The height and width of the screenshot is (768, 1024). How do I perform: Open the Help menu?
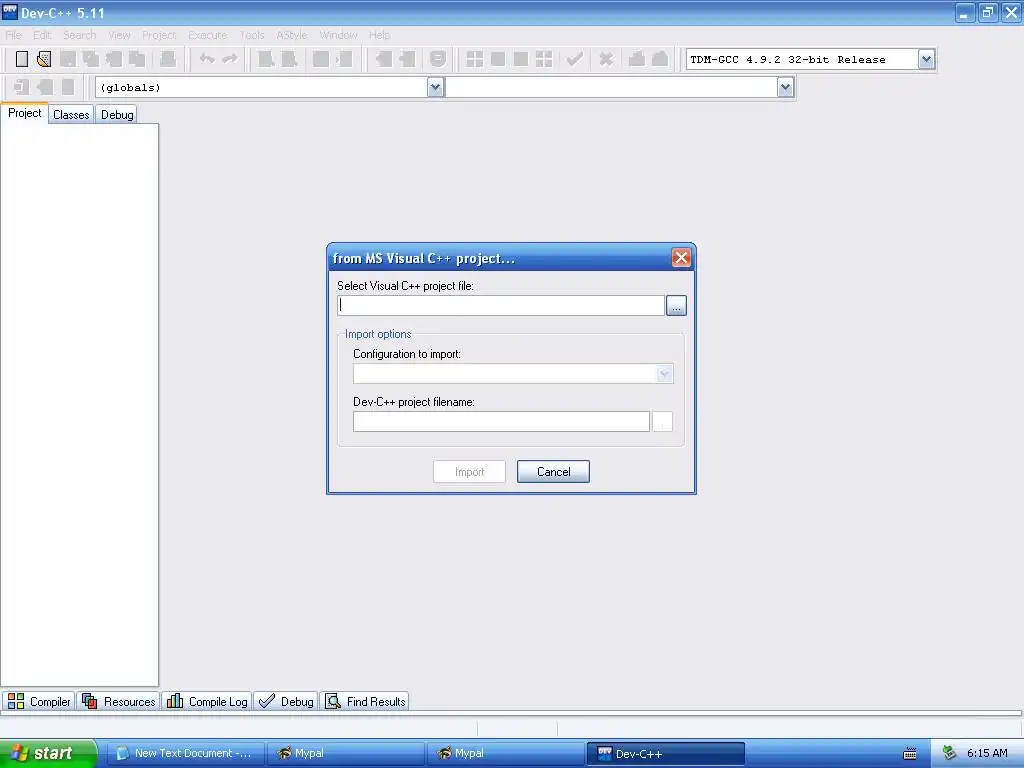pos(379,35)
